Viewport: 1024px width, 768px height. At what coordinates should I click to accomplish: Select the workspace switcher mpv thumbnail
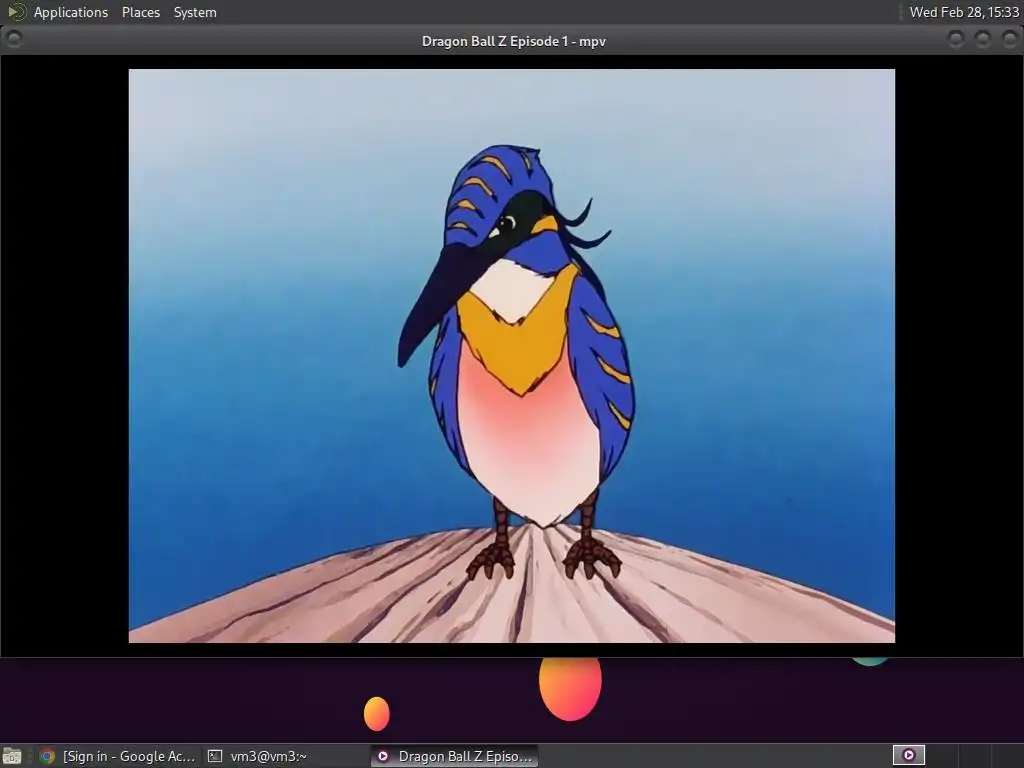tap(908, 756)
